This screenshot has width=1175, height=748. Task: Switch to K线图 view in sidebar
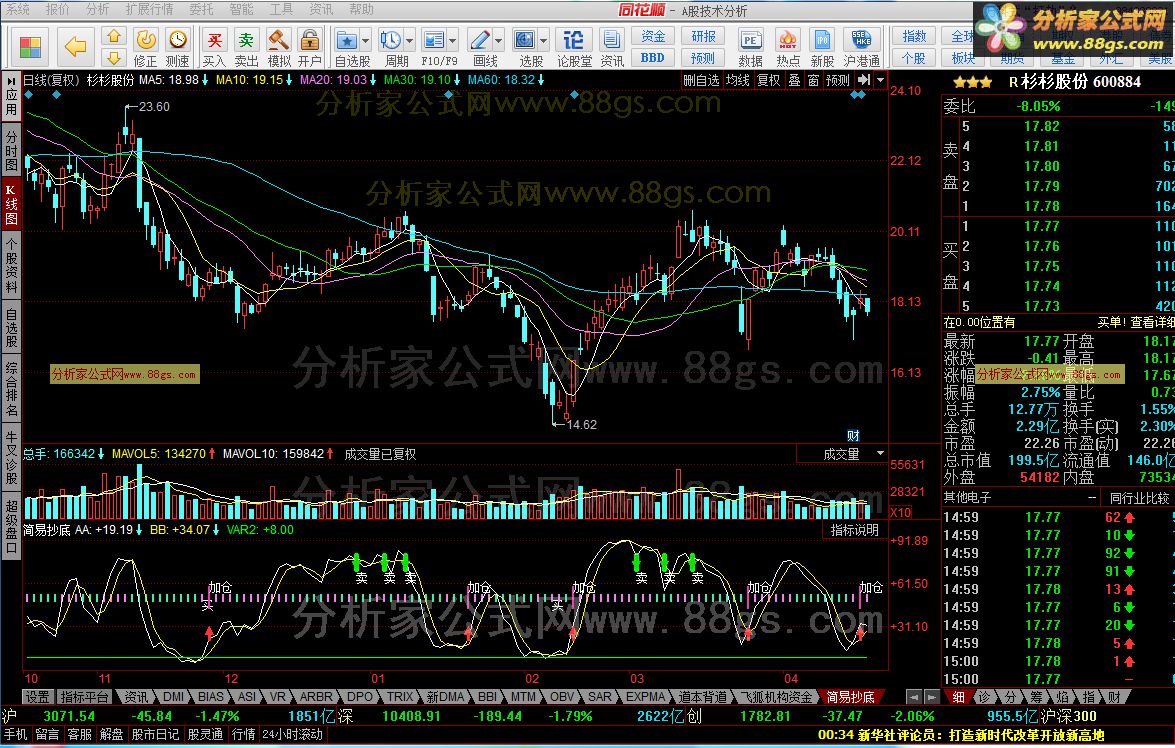tap(11, 203)
